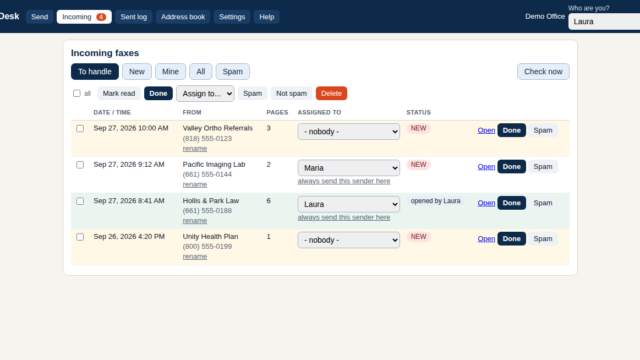Open the Unity Health Plan fax

click(486, 239)
